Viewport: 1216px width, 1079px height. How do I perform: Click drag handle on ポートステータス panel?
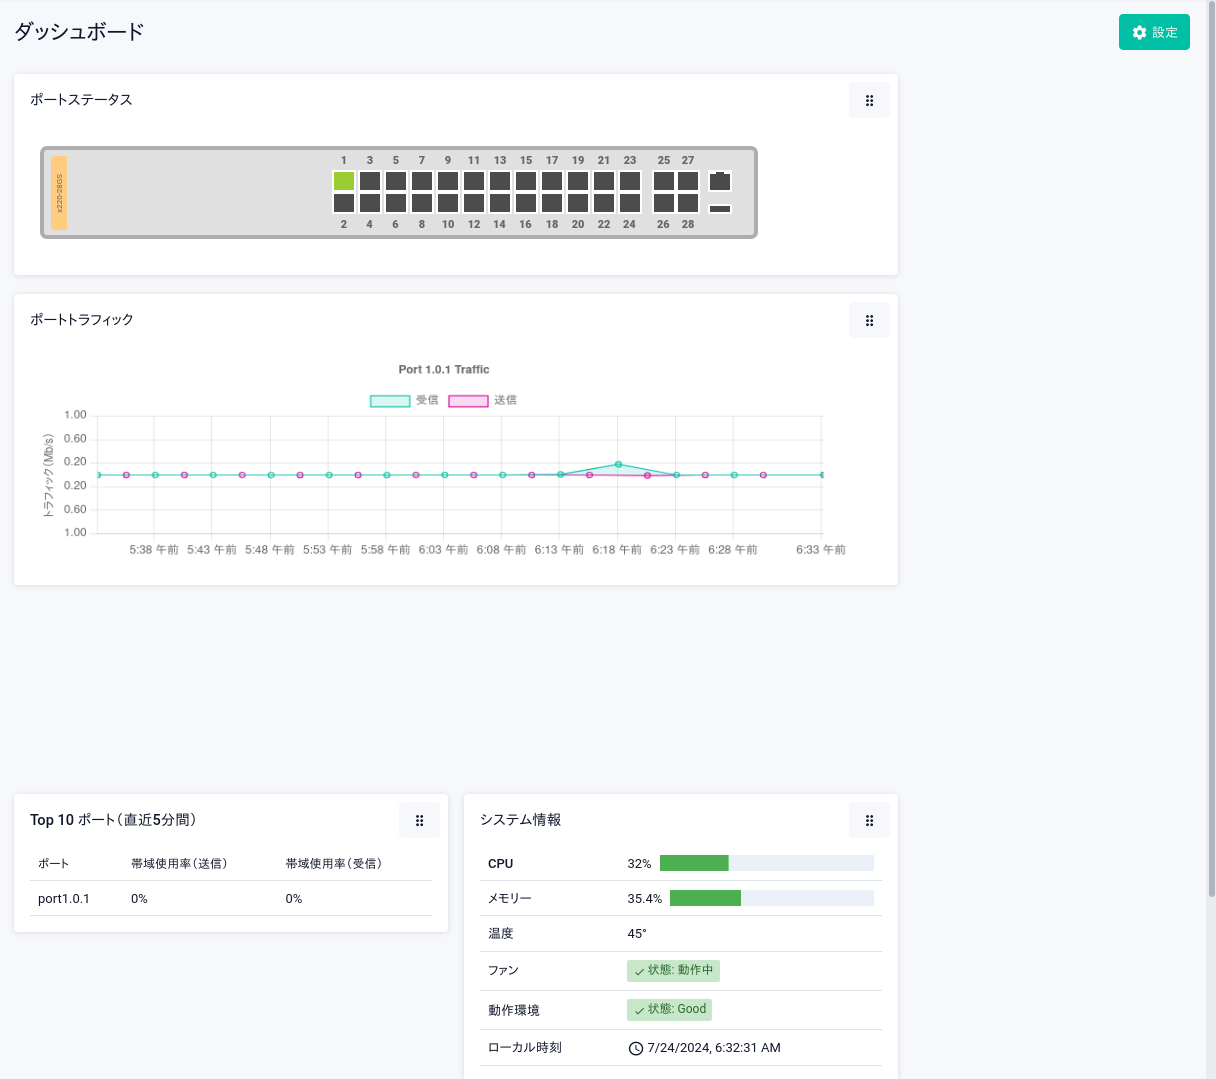[869, 101]
